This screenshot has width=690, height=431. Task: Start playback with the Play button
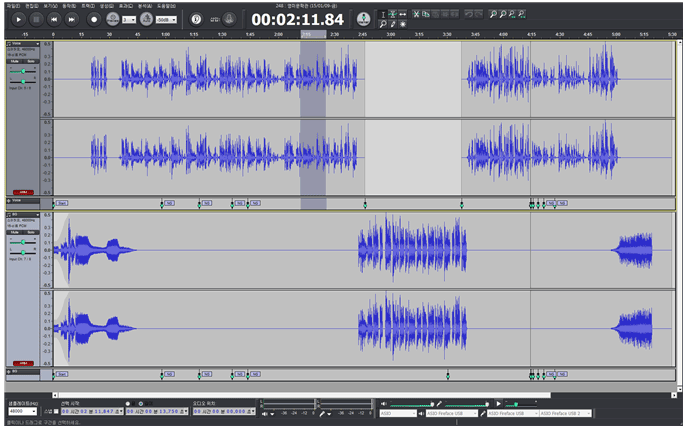click(18, 19)
